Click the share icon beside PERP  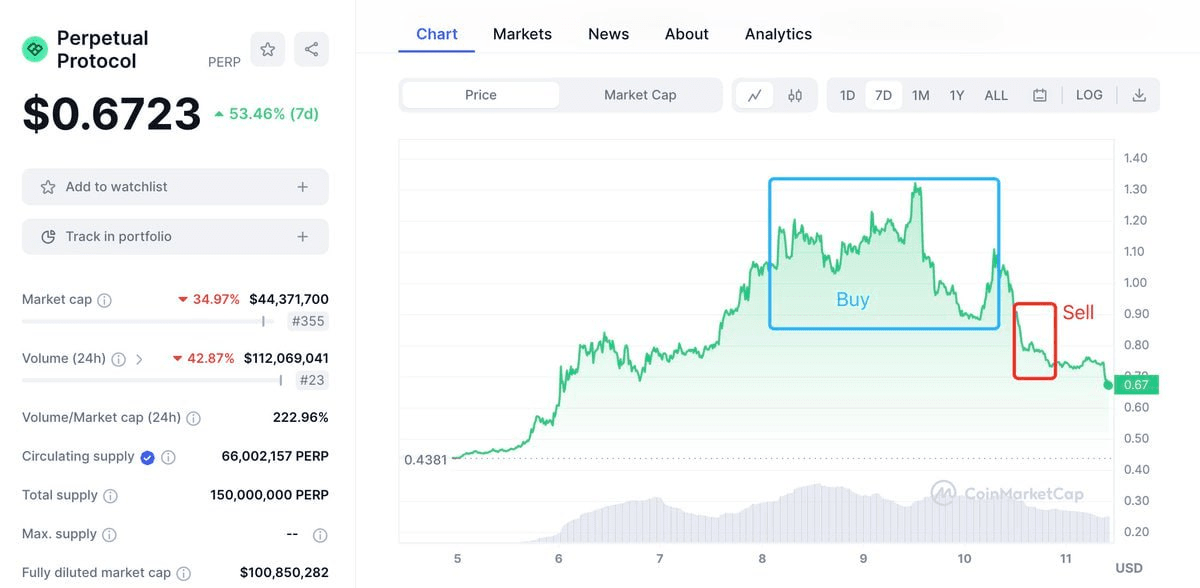coord(311,49)
